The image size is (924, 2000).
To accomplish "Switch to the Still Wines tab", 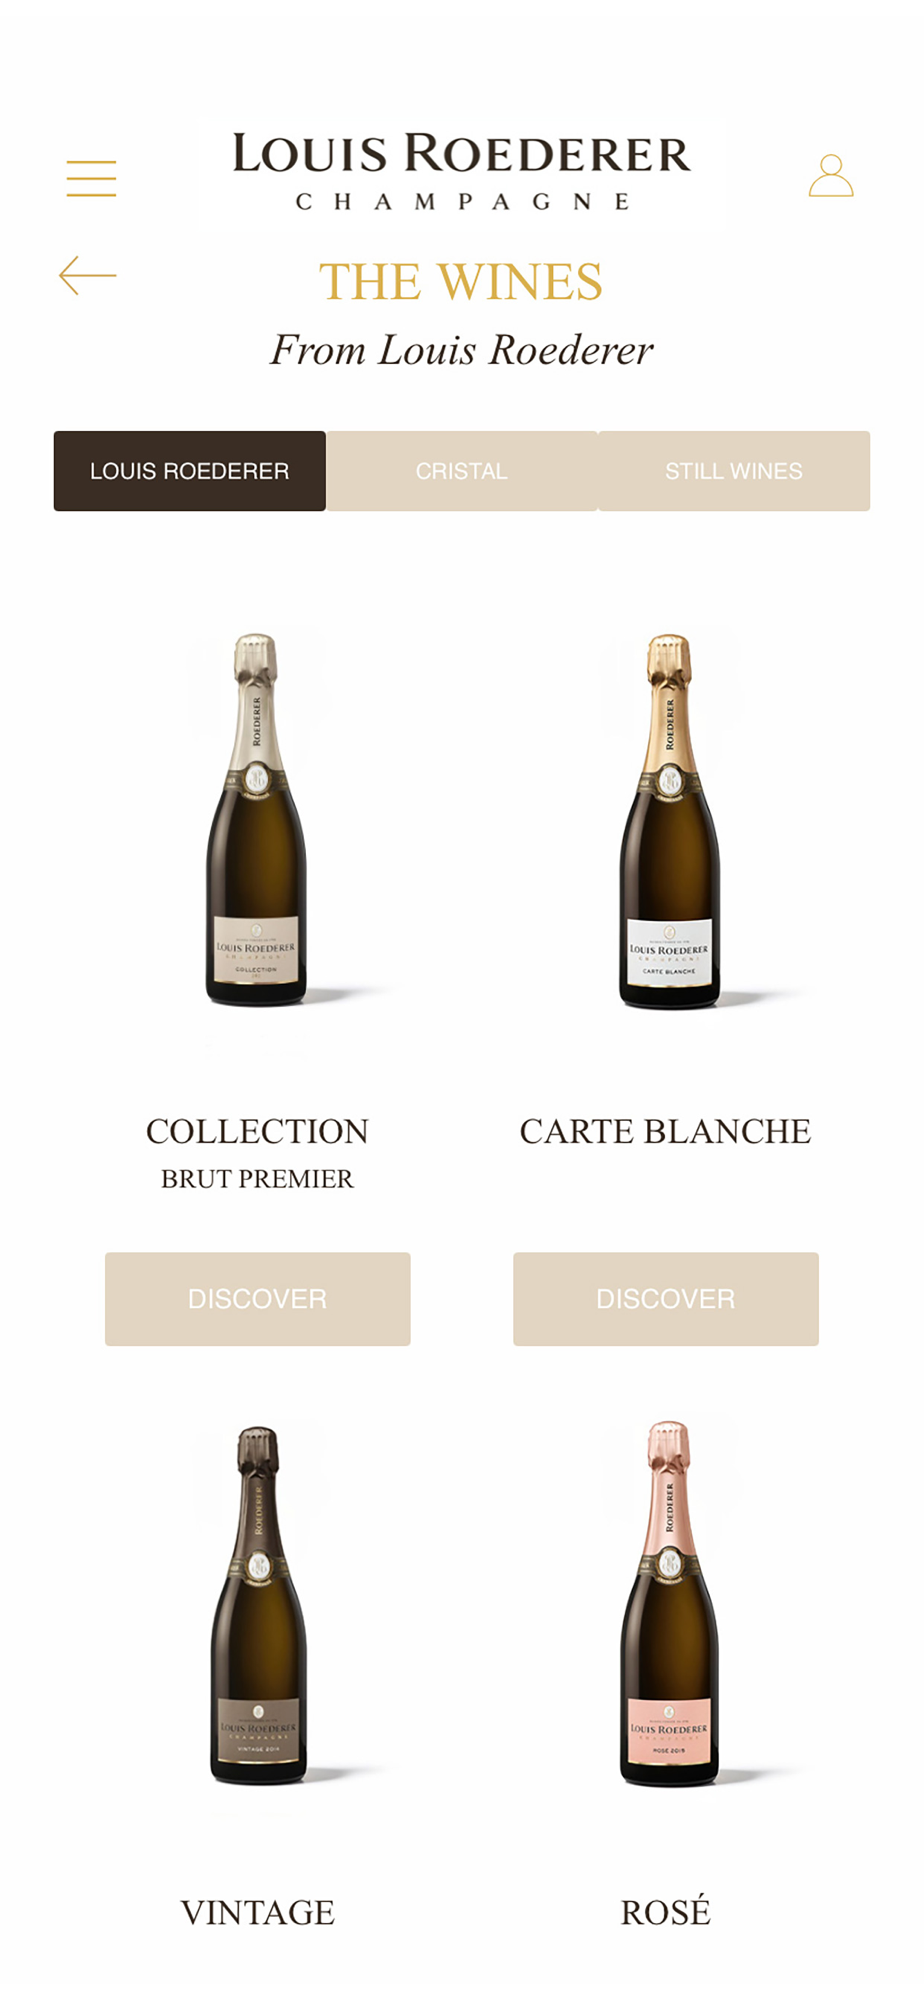I will click(x=734, y=471).
